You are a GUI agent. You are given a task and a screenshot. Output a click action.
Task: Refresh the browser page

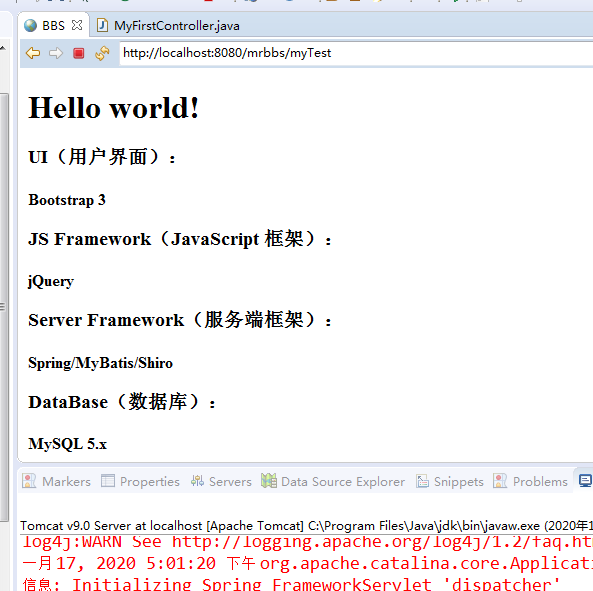pyautogui.click(x=102, y=53)
